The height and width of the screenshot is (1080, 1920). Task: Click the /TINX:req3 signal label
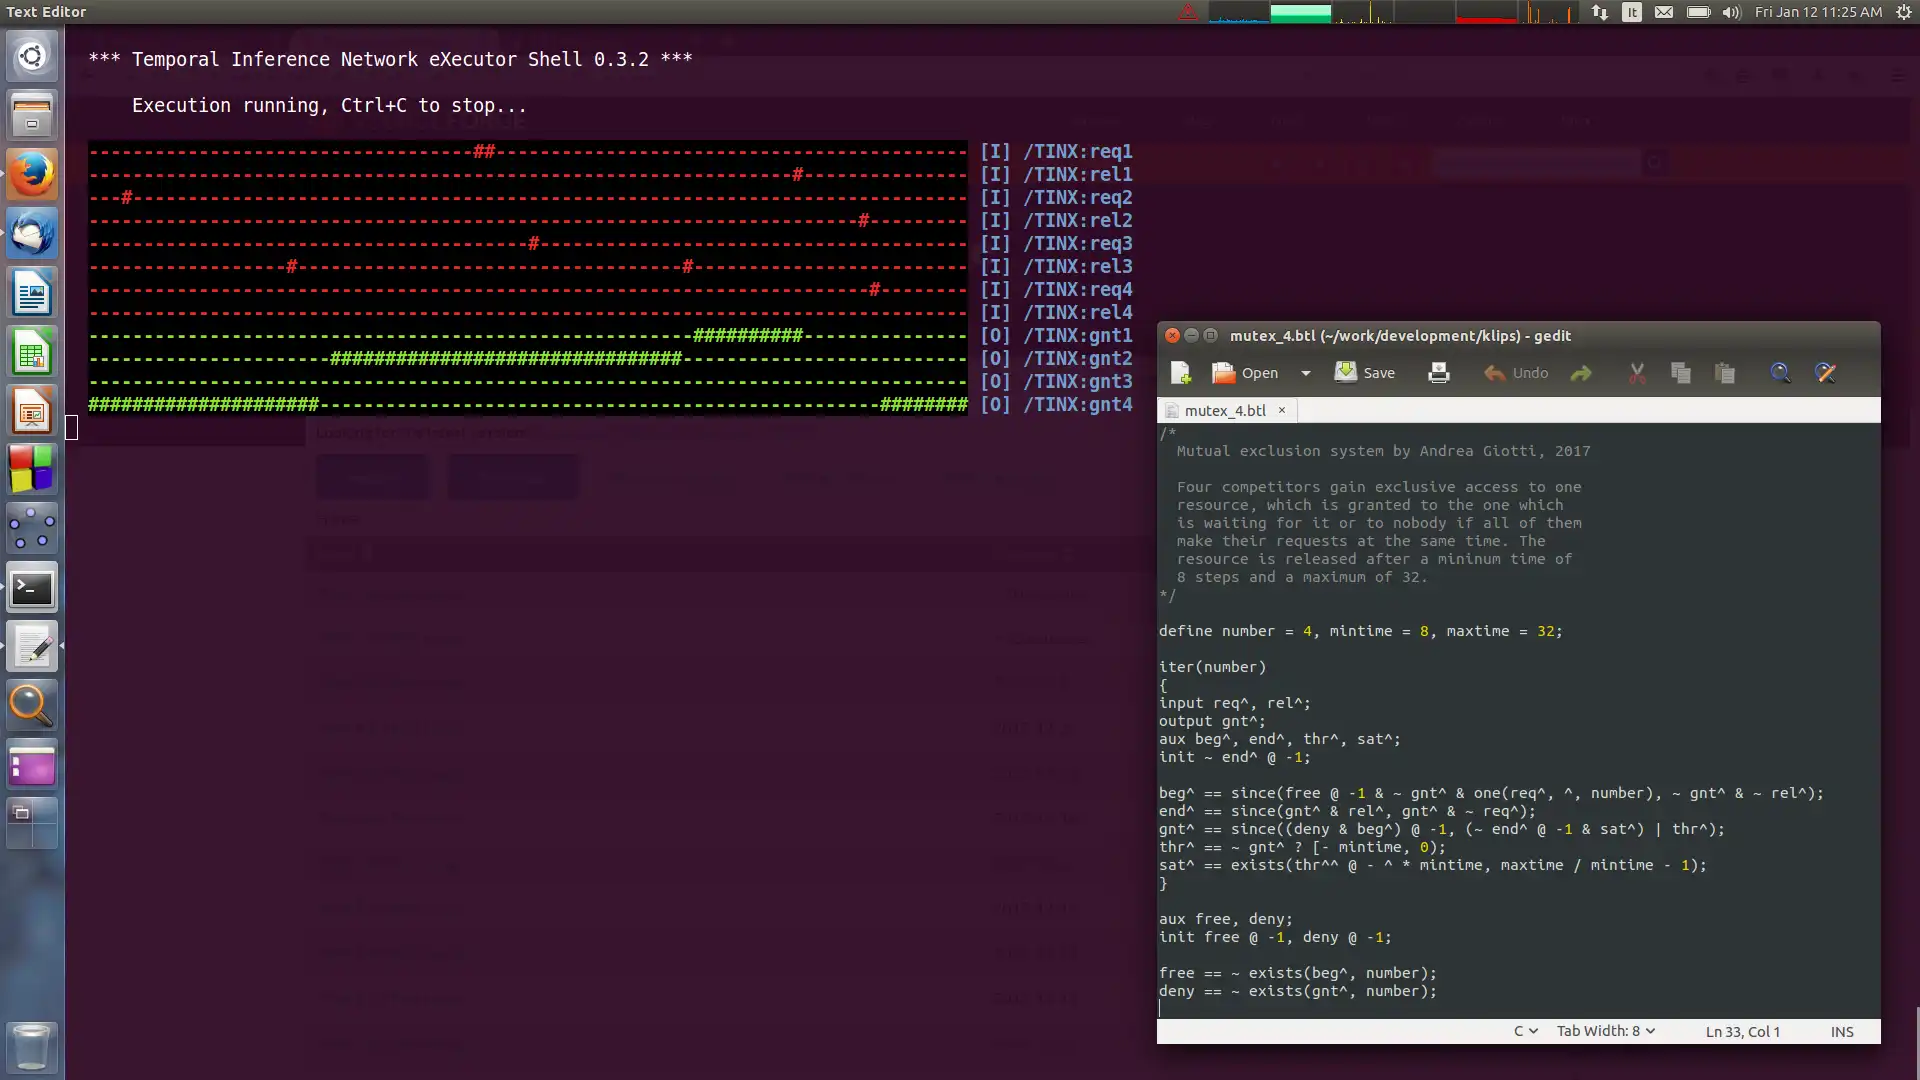pos(1077,243)
